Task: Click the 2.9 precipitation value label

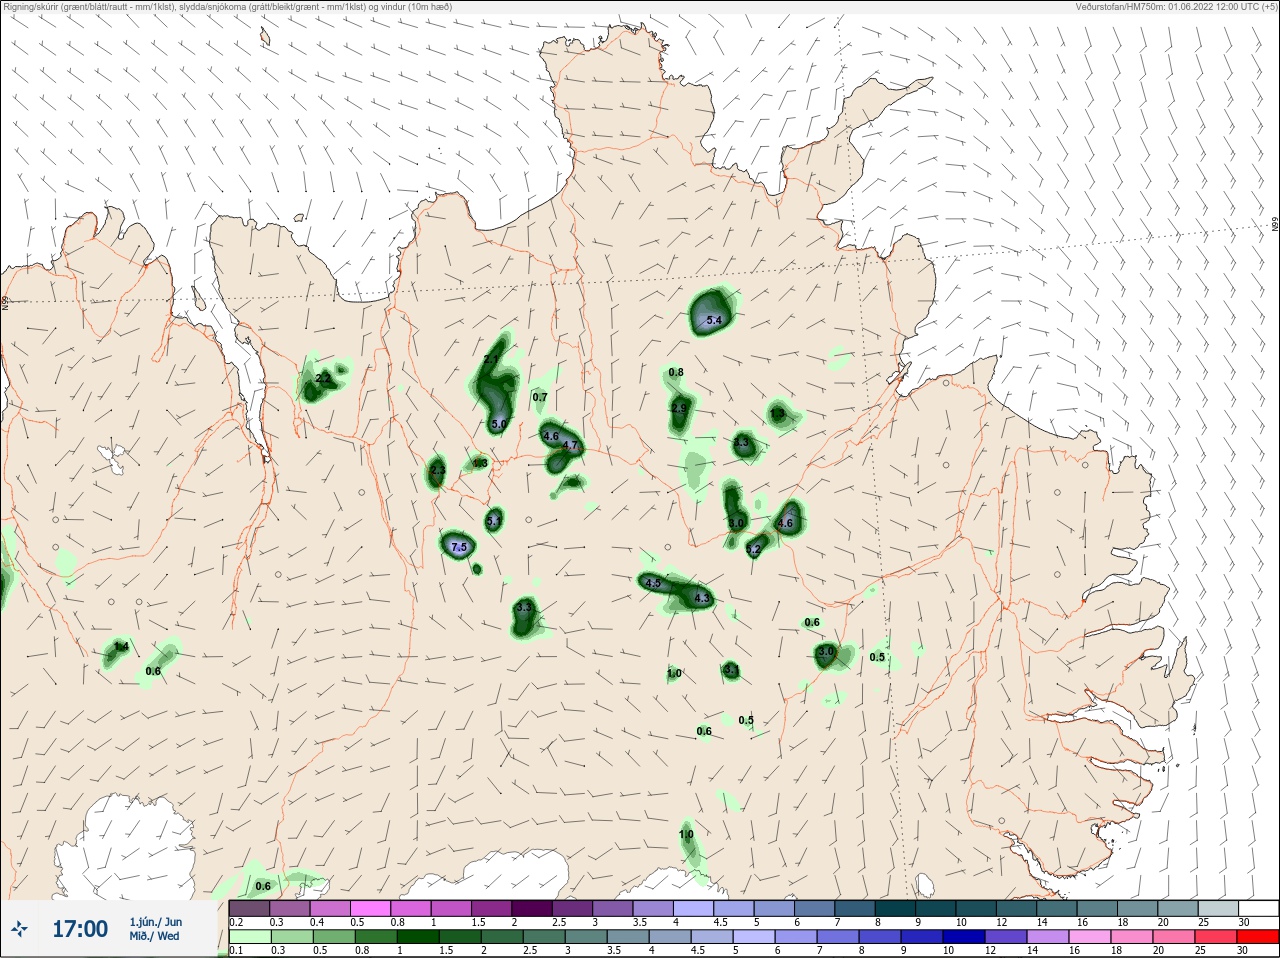Action: [679, 408]
